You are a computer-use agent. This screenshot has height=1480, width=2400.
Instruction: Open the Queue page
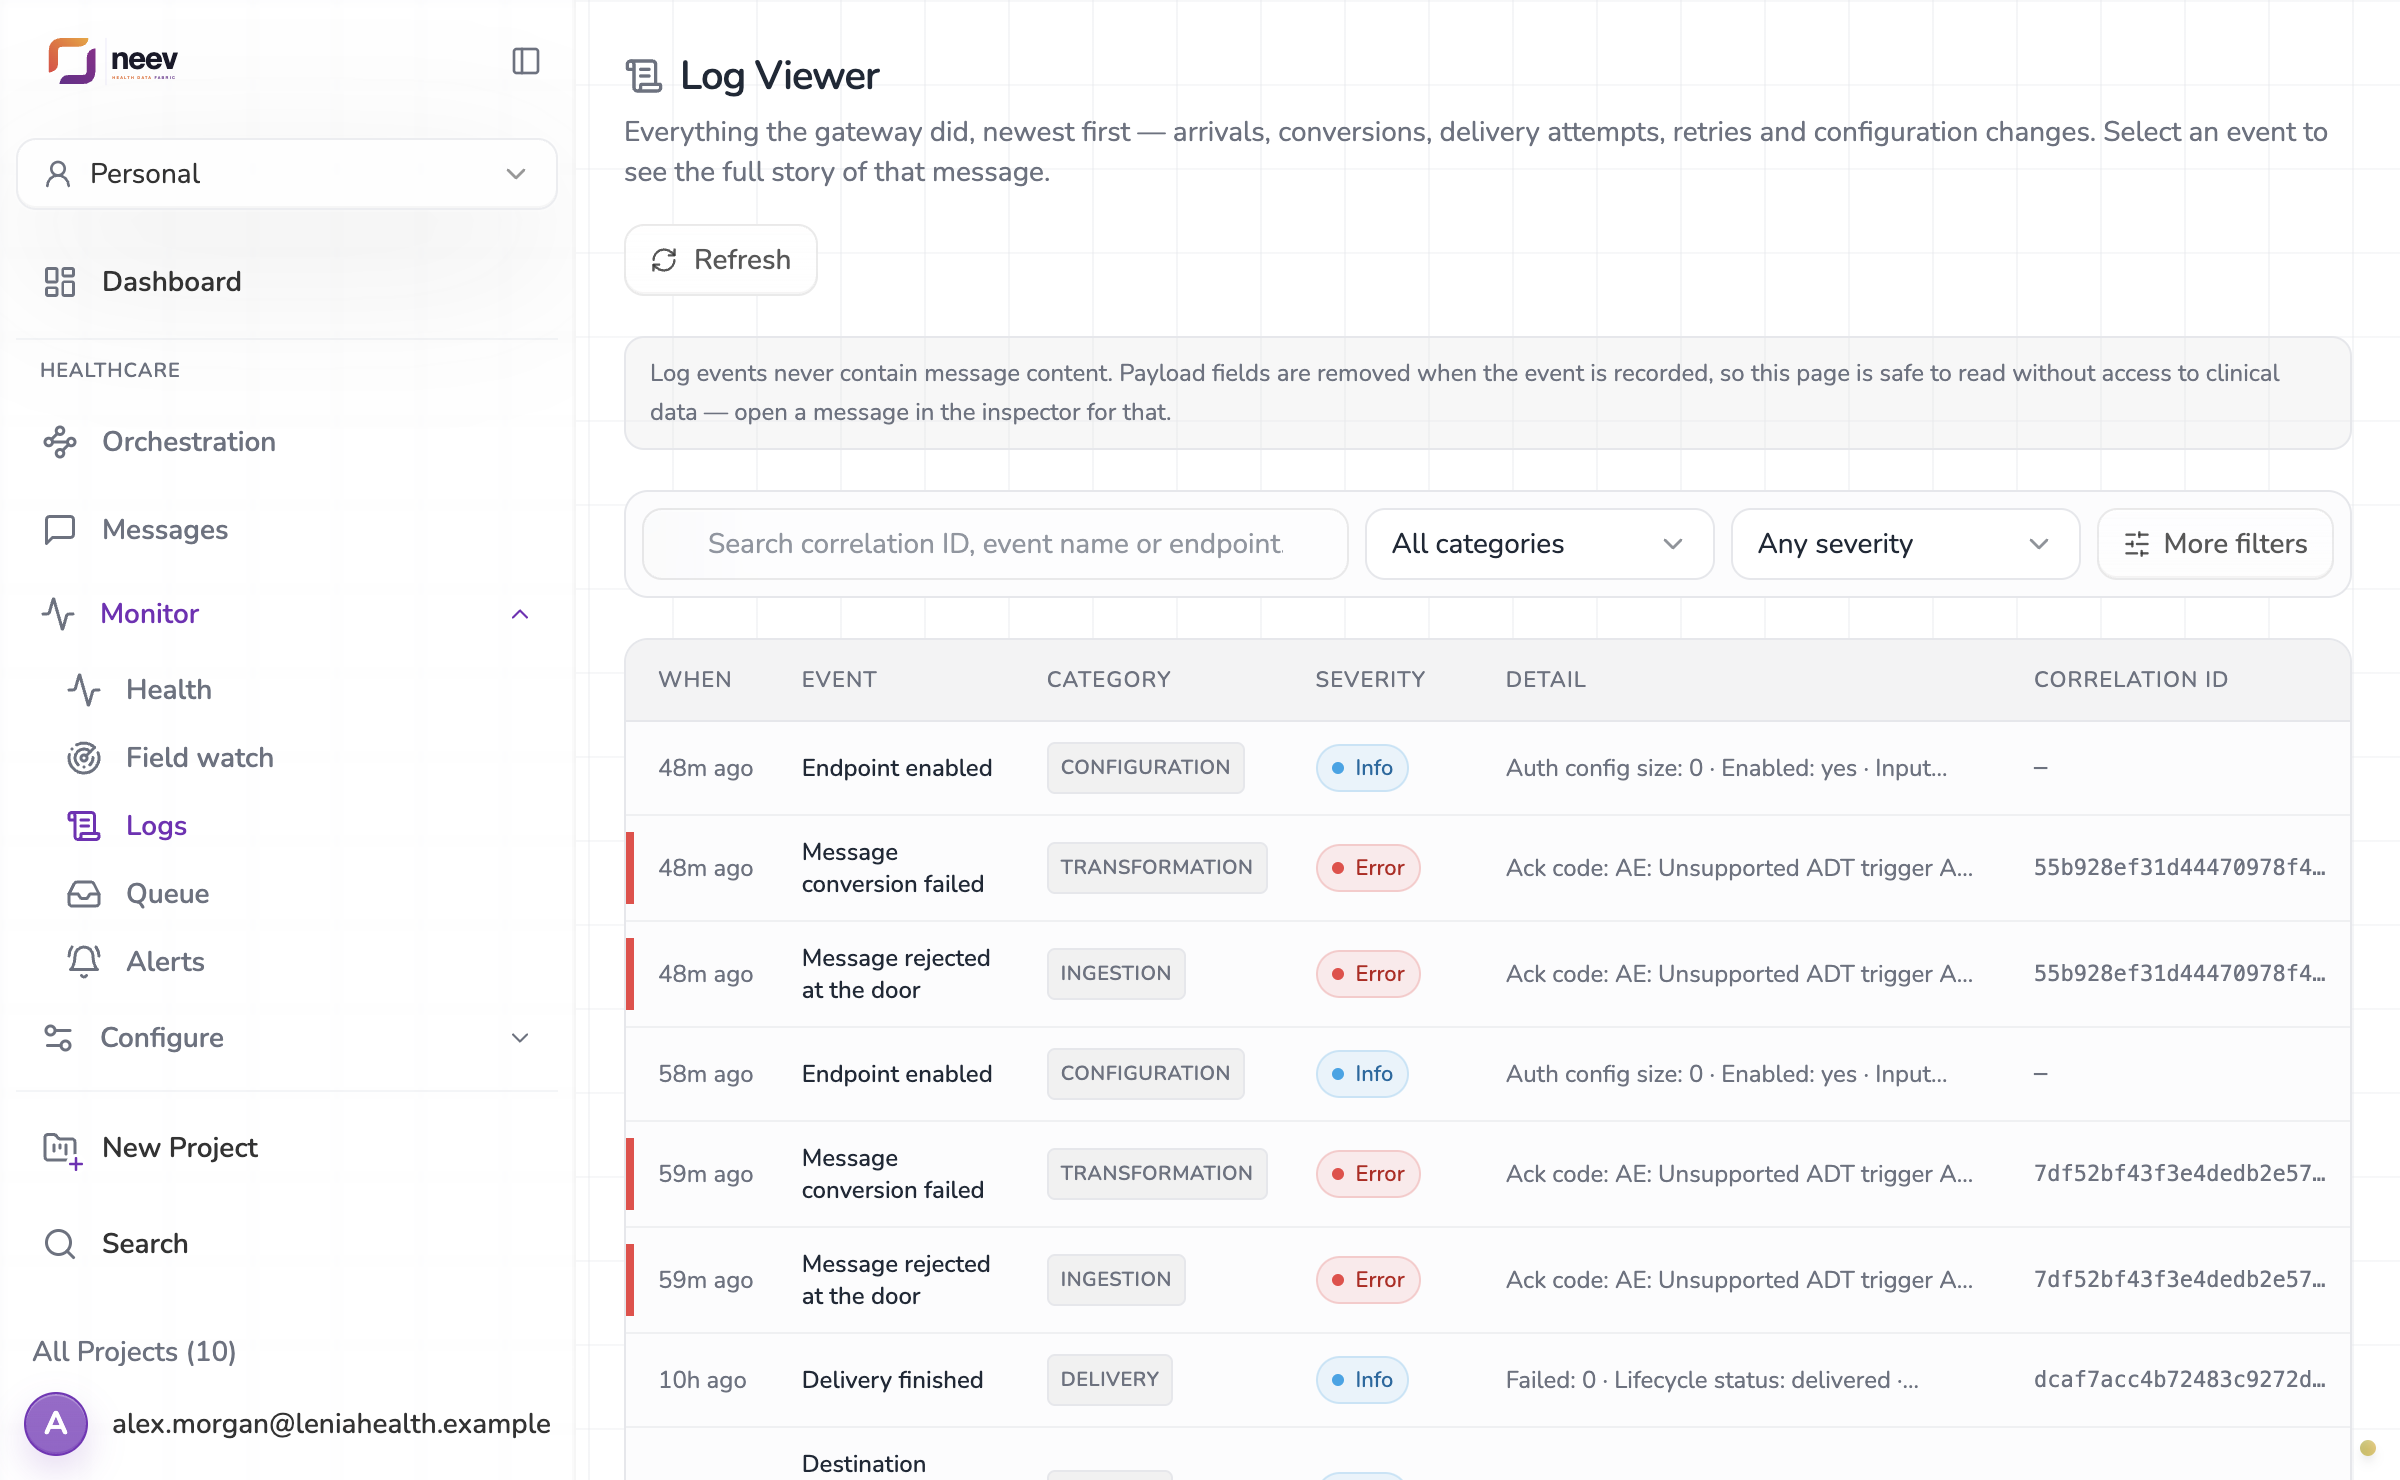[168, 894]
